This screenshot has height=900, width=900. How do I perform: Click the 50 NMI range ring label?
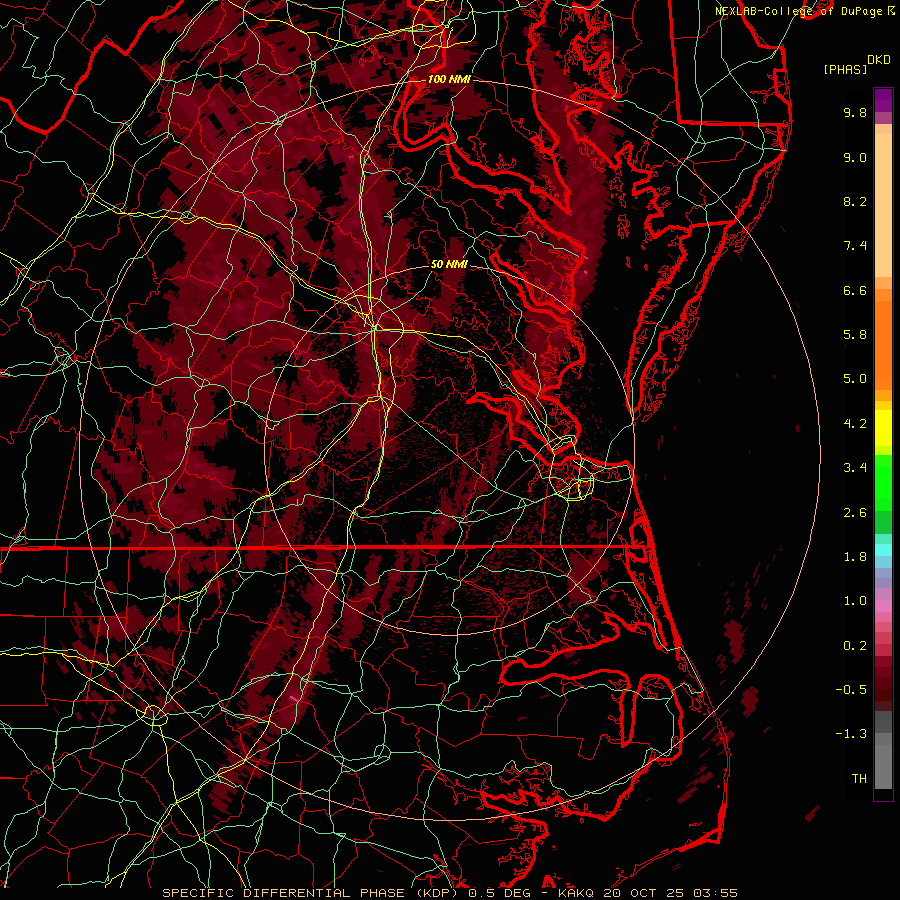coord(449,264)
